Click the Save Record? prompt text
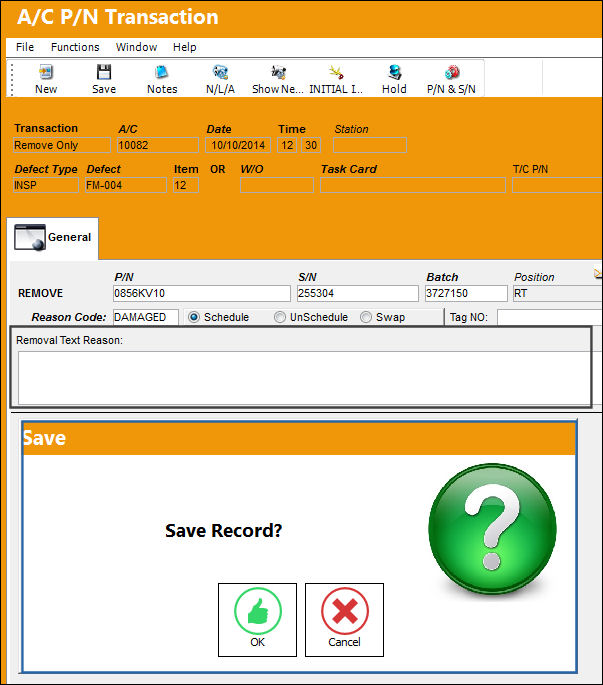Screen dimensions: 603x685 point(224,531)
